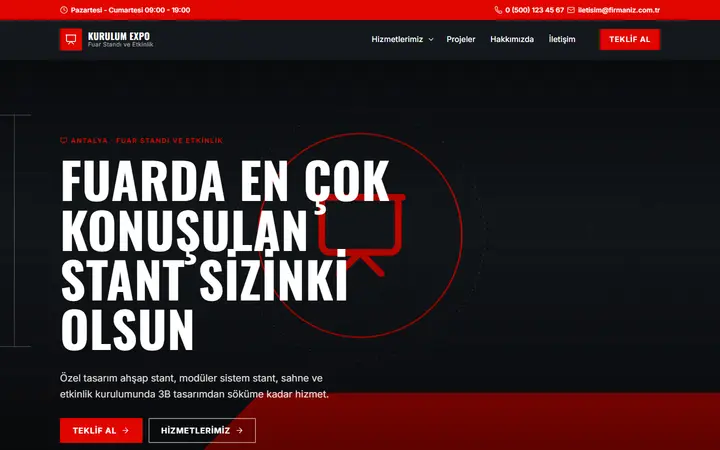Click arrow icon inside HİZMETLERİMİZ button
720x450 pixels.
(x=239, y=431)
